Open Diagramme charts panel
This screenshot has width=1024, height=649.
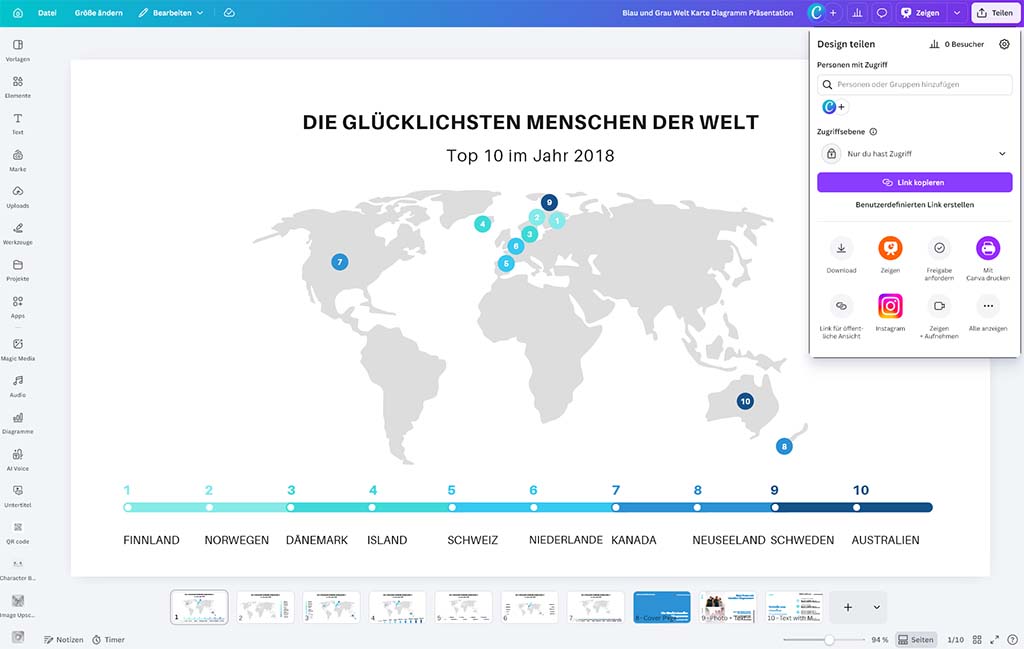coord(18,422)
